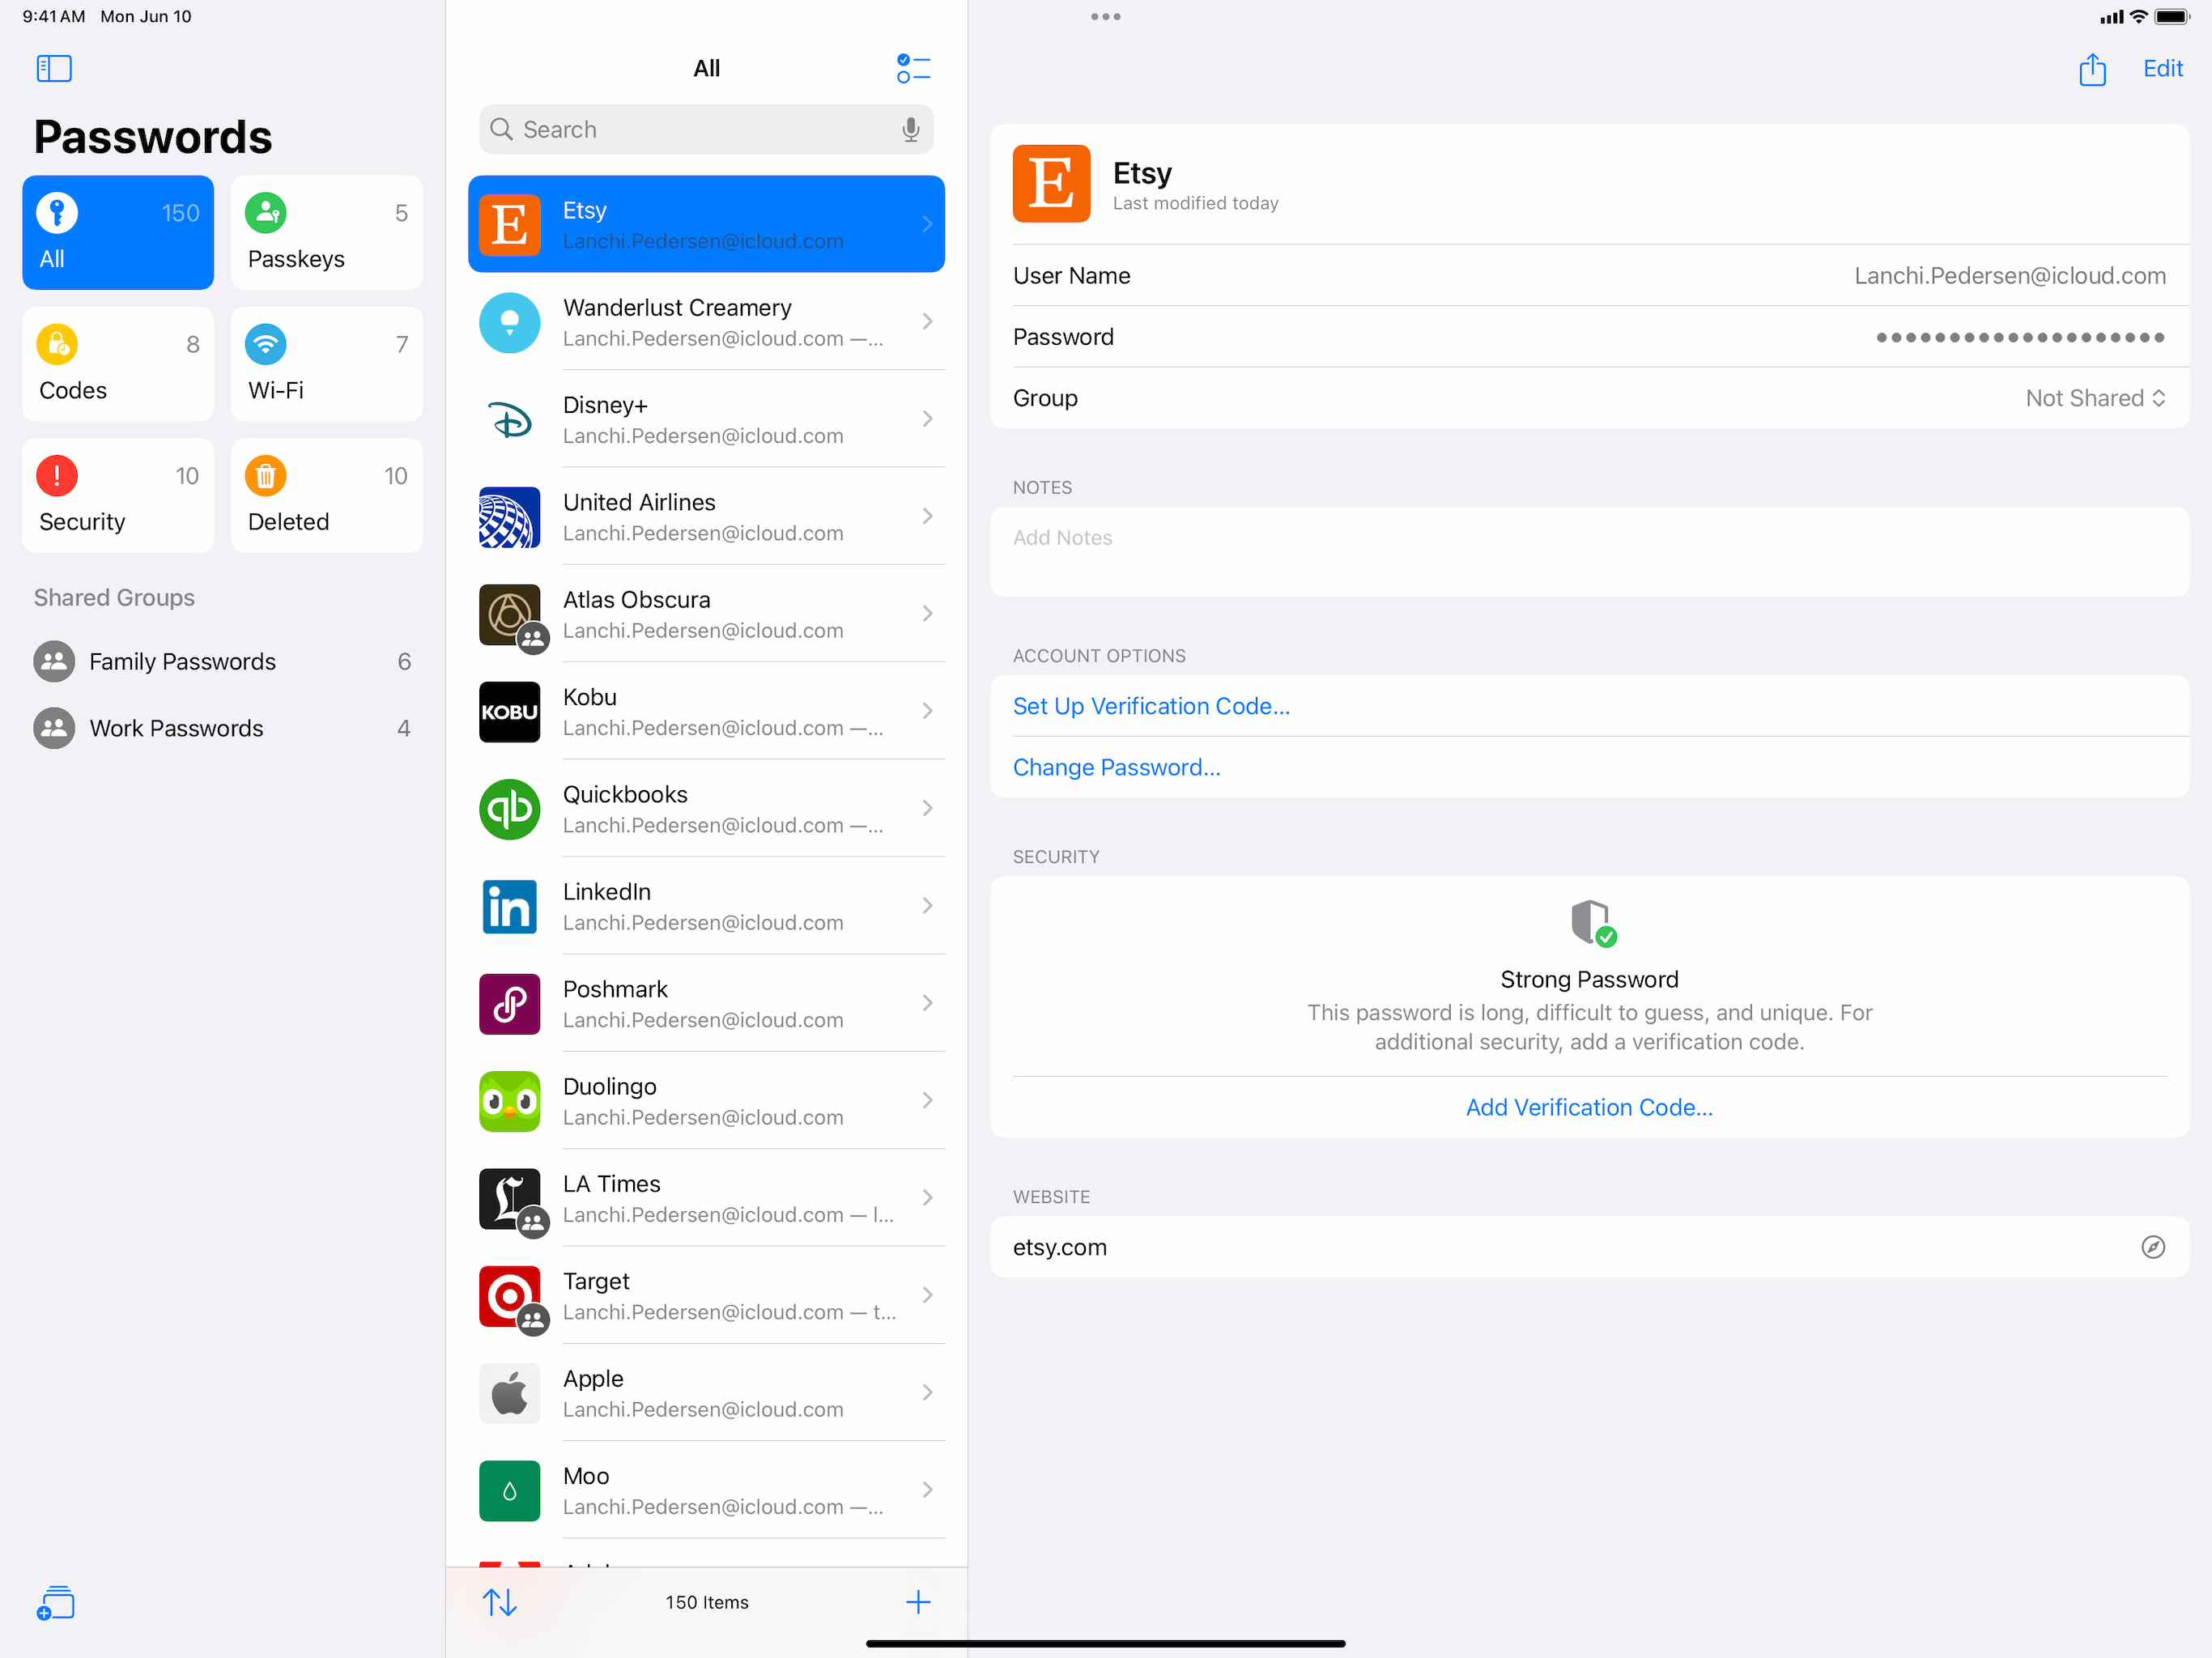The height and width of the screenshot is (1658, 2212).
Task: Reveal the hidden Etsy password dots
Action: [x=2019, y=338]
